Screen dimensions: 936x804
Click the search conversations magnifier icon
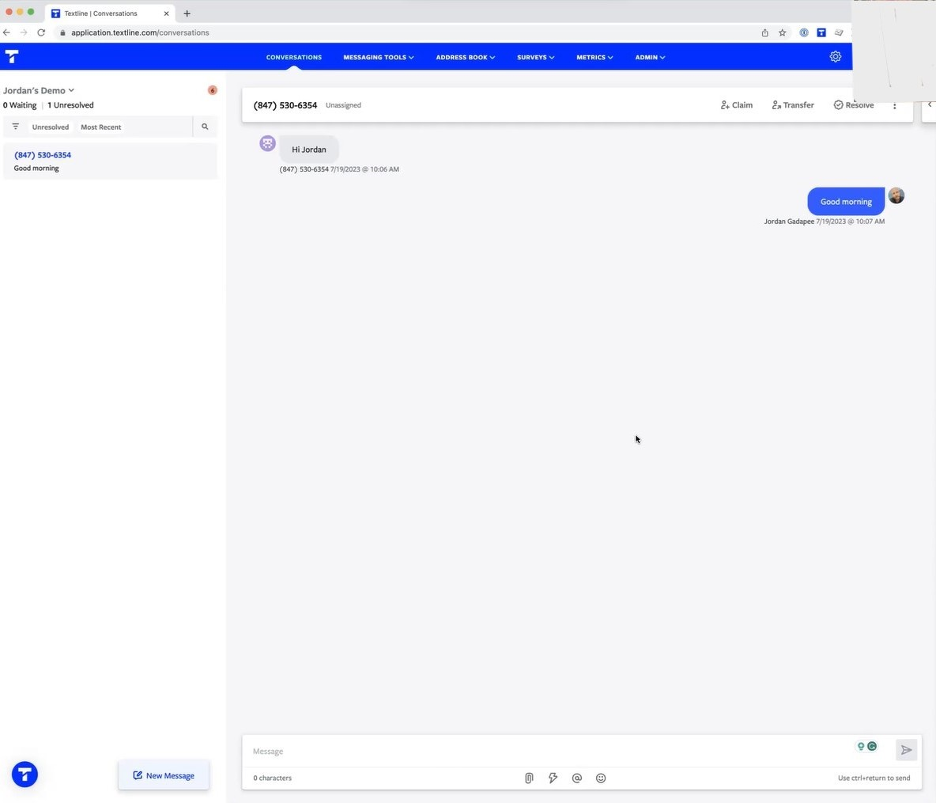click(205, 127)
